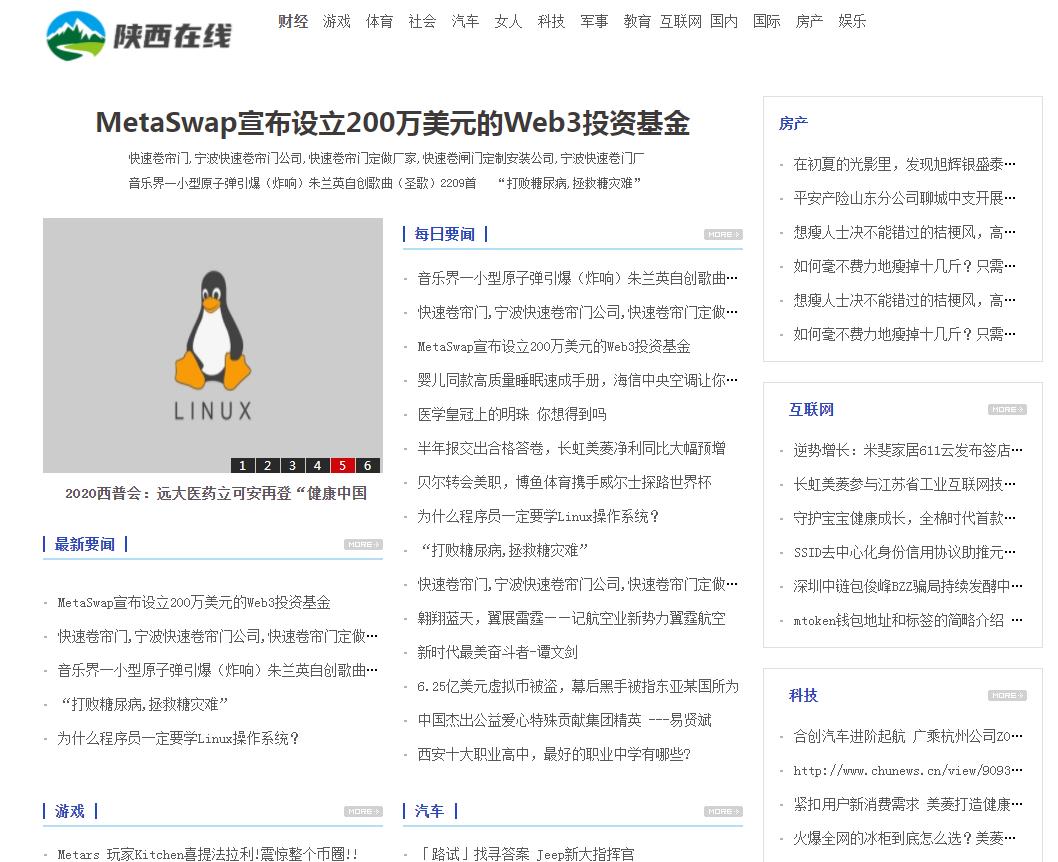Image resolution: width=1058 pixels, height=862 pixels.
Task: Open slideshow caption 2020西普会 article
Action: tap(216, 494)
